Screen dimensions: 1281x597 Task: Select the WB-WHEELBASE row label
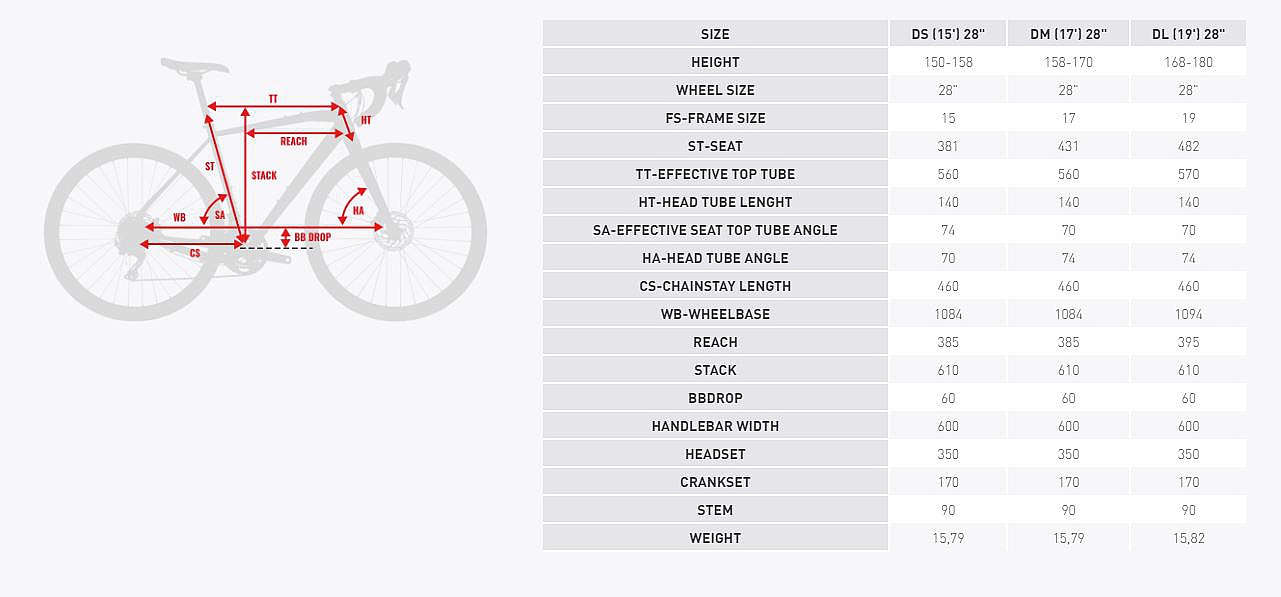coord(715,314)
